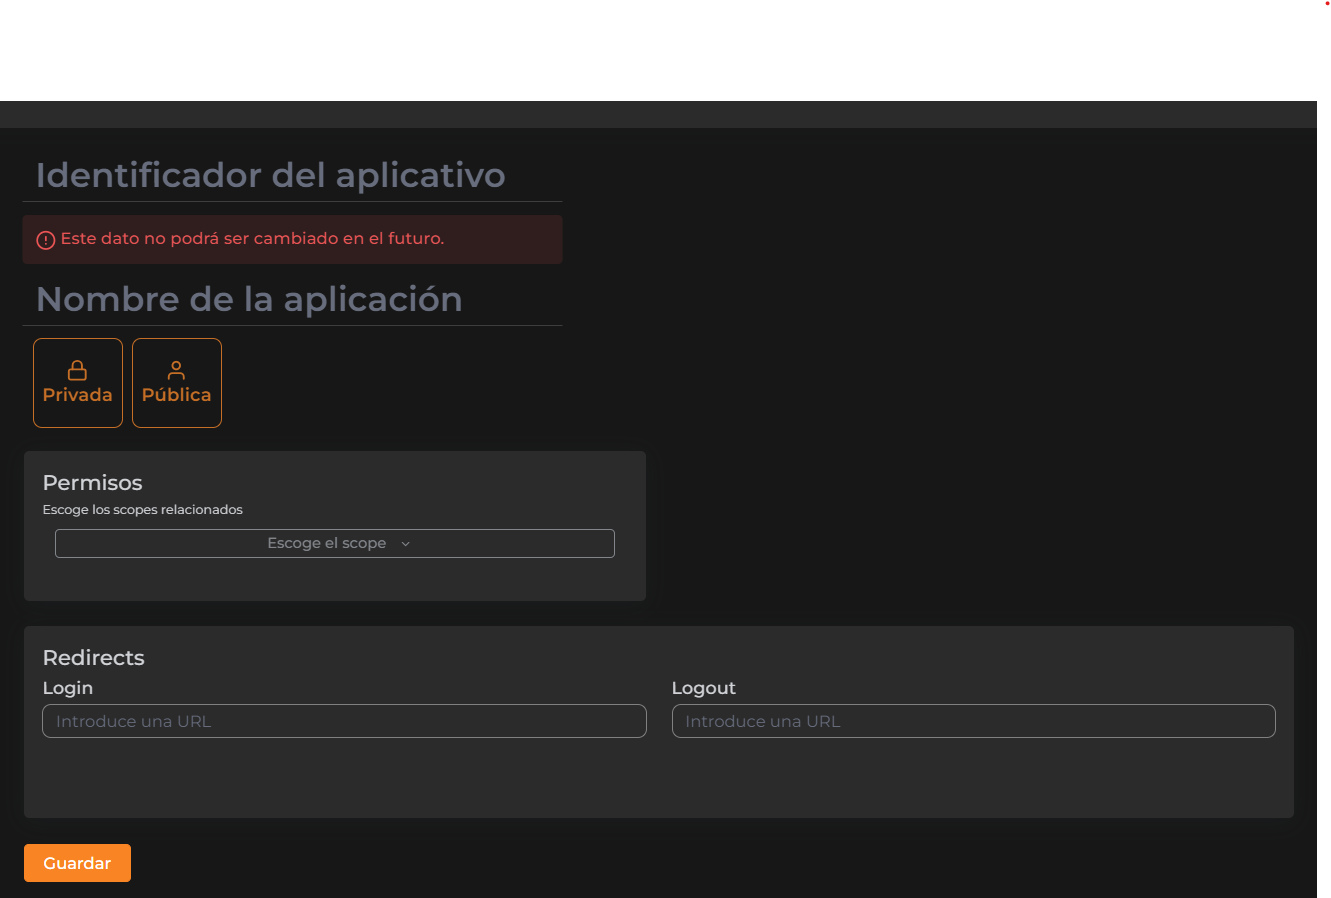
Task: Click the 'Este dato no podrá ser cambiado' warning
Action: pos(252,239)
